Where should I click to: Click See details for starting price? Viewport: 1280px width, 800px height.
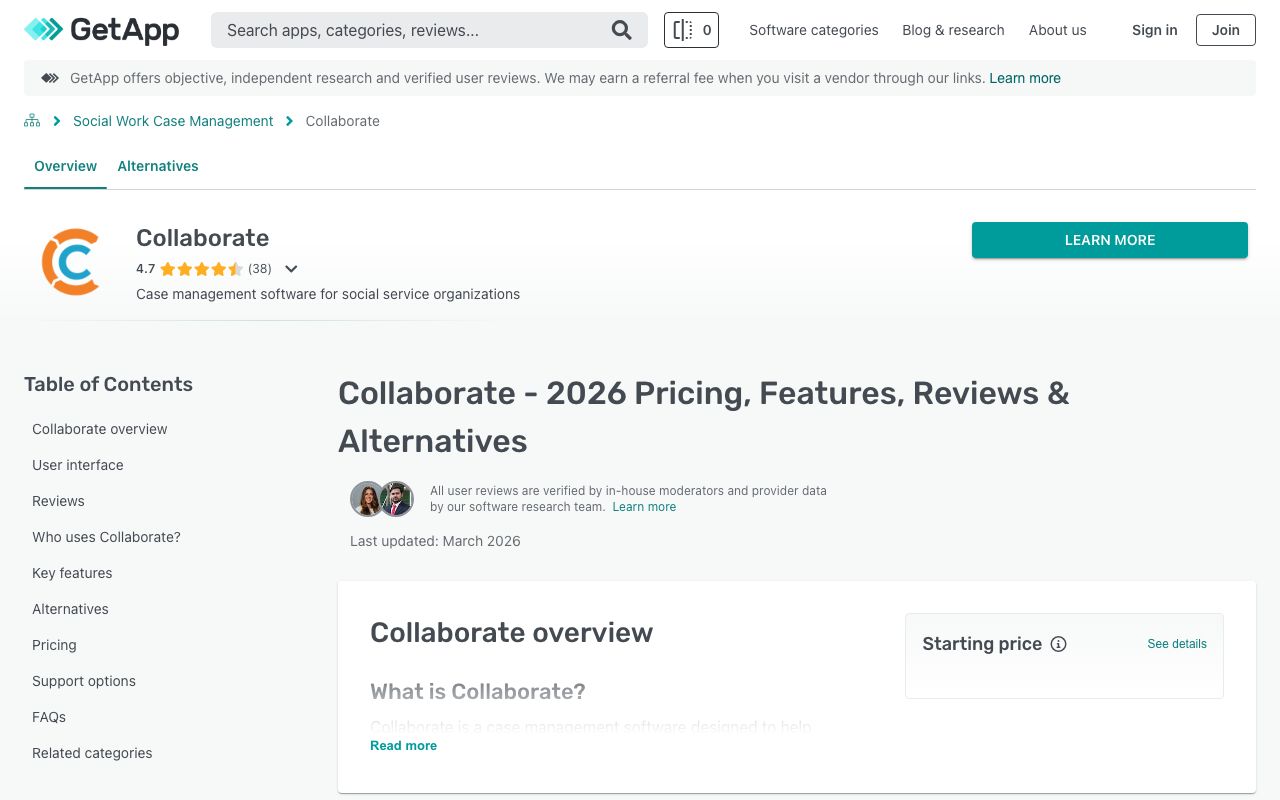coord(1177,644)
